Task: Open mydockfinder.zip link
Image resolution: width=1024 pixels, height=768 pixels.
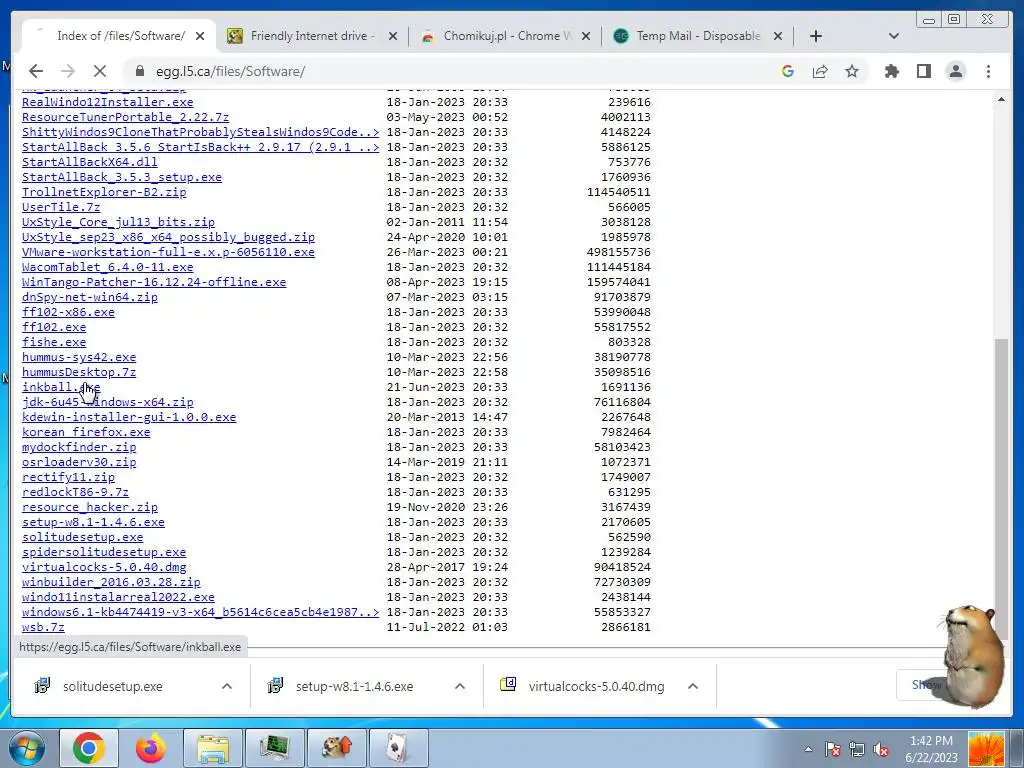Action: [x=79, y=447]
